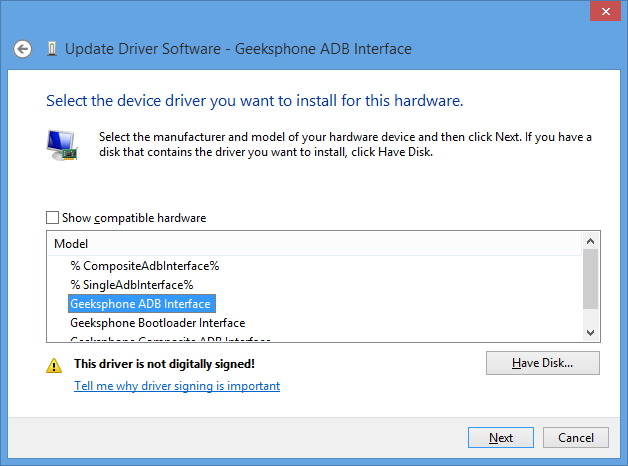The width and height of the screenshot is (628, 466).
Task: Click the Next button
Action: [501, 438]
